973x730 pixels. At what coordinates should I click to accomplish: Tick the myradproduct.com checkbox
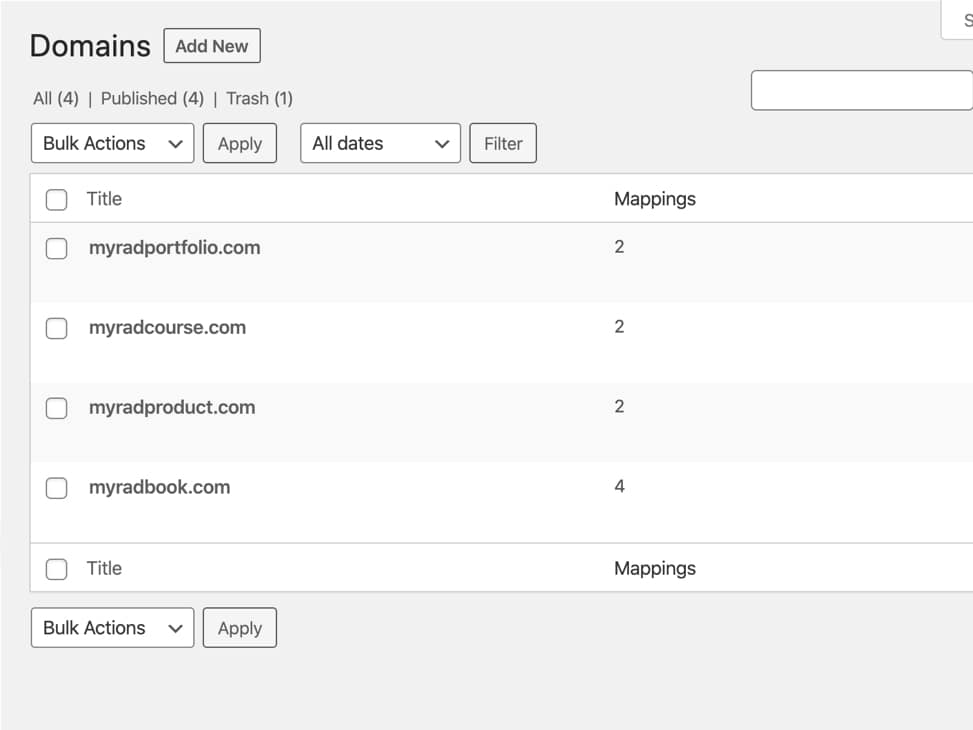tap(57, 408)
